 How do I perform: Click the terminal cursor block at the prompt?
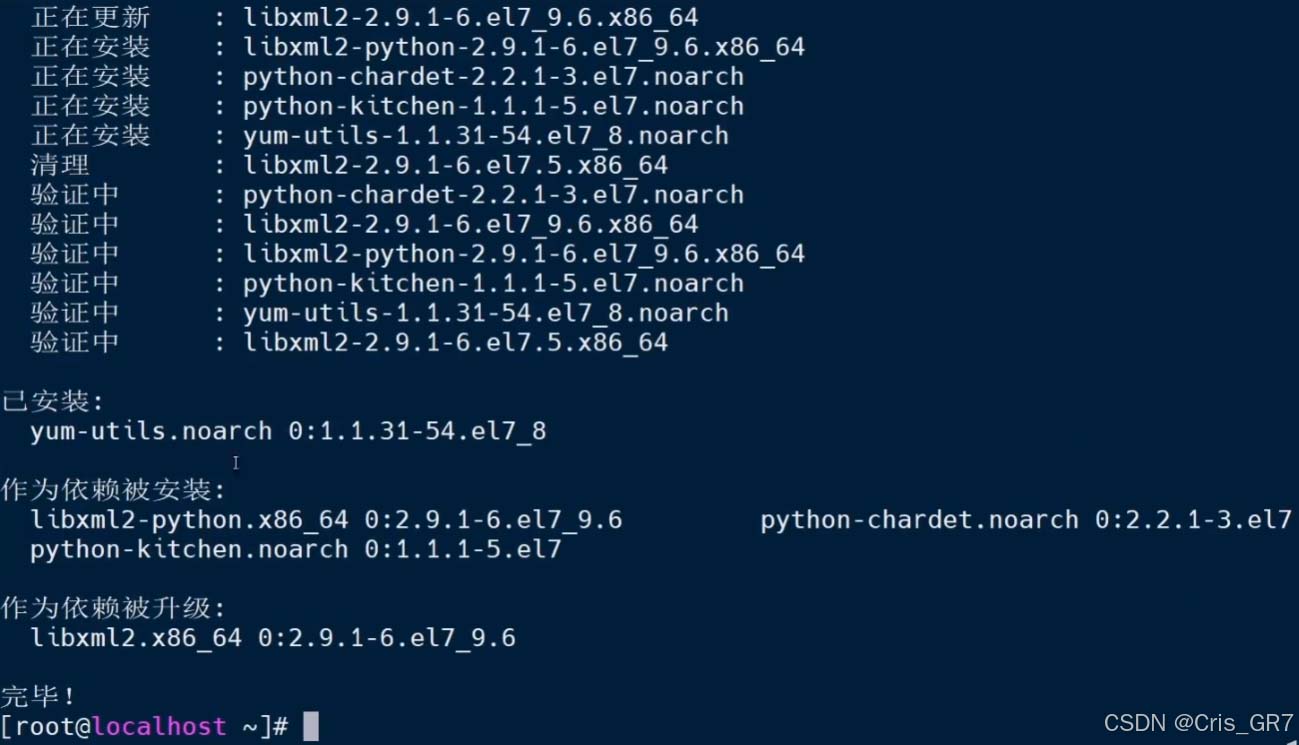tap(311, 727)
